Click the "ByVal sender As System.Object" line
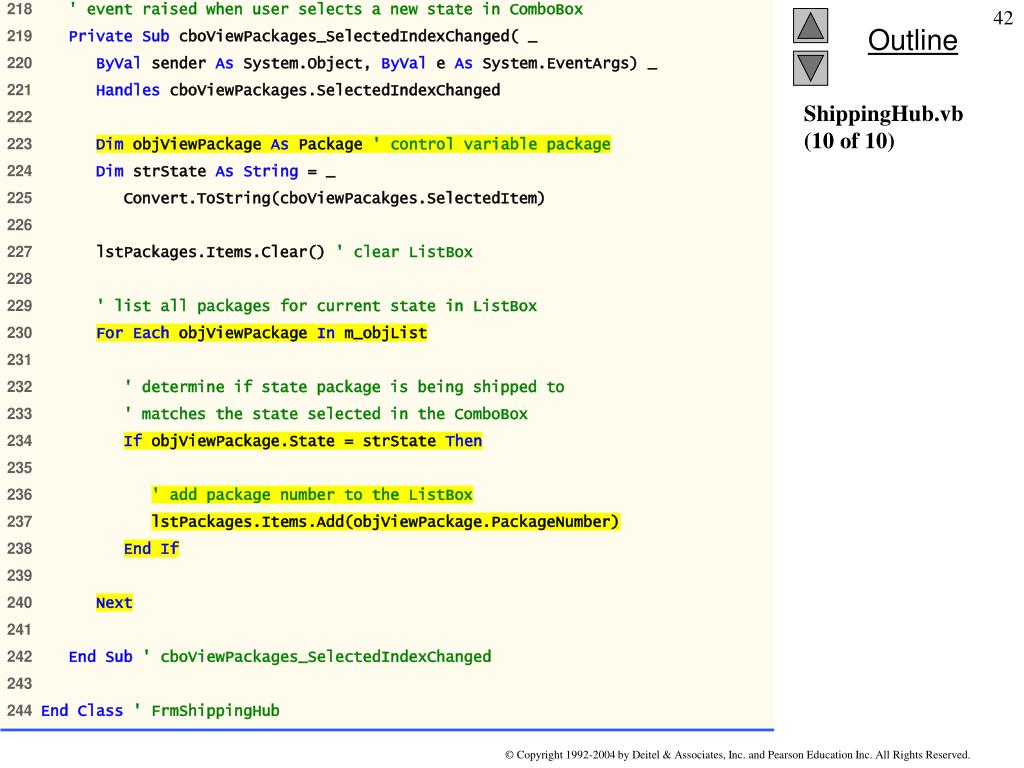This screenshot has height=768, width=1024. pos(376,63)
